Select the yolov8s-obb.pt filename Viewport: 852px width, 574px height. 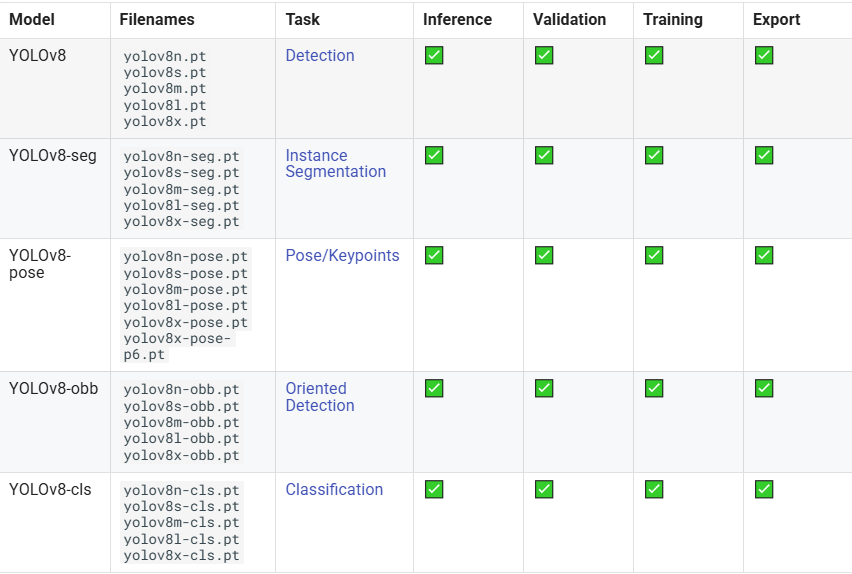tap(181, 407)
